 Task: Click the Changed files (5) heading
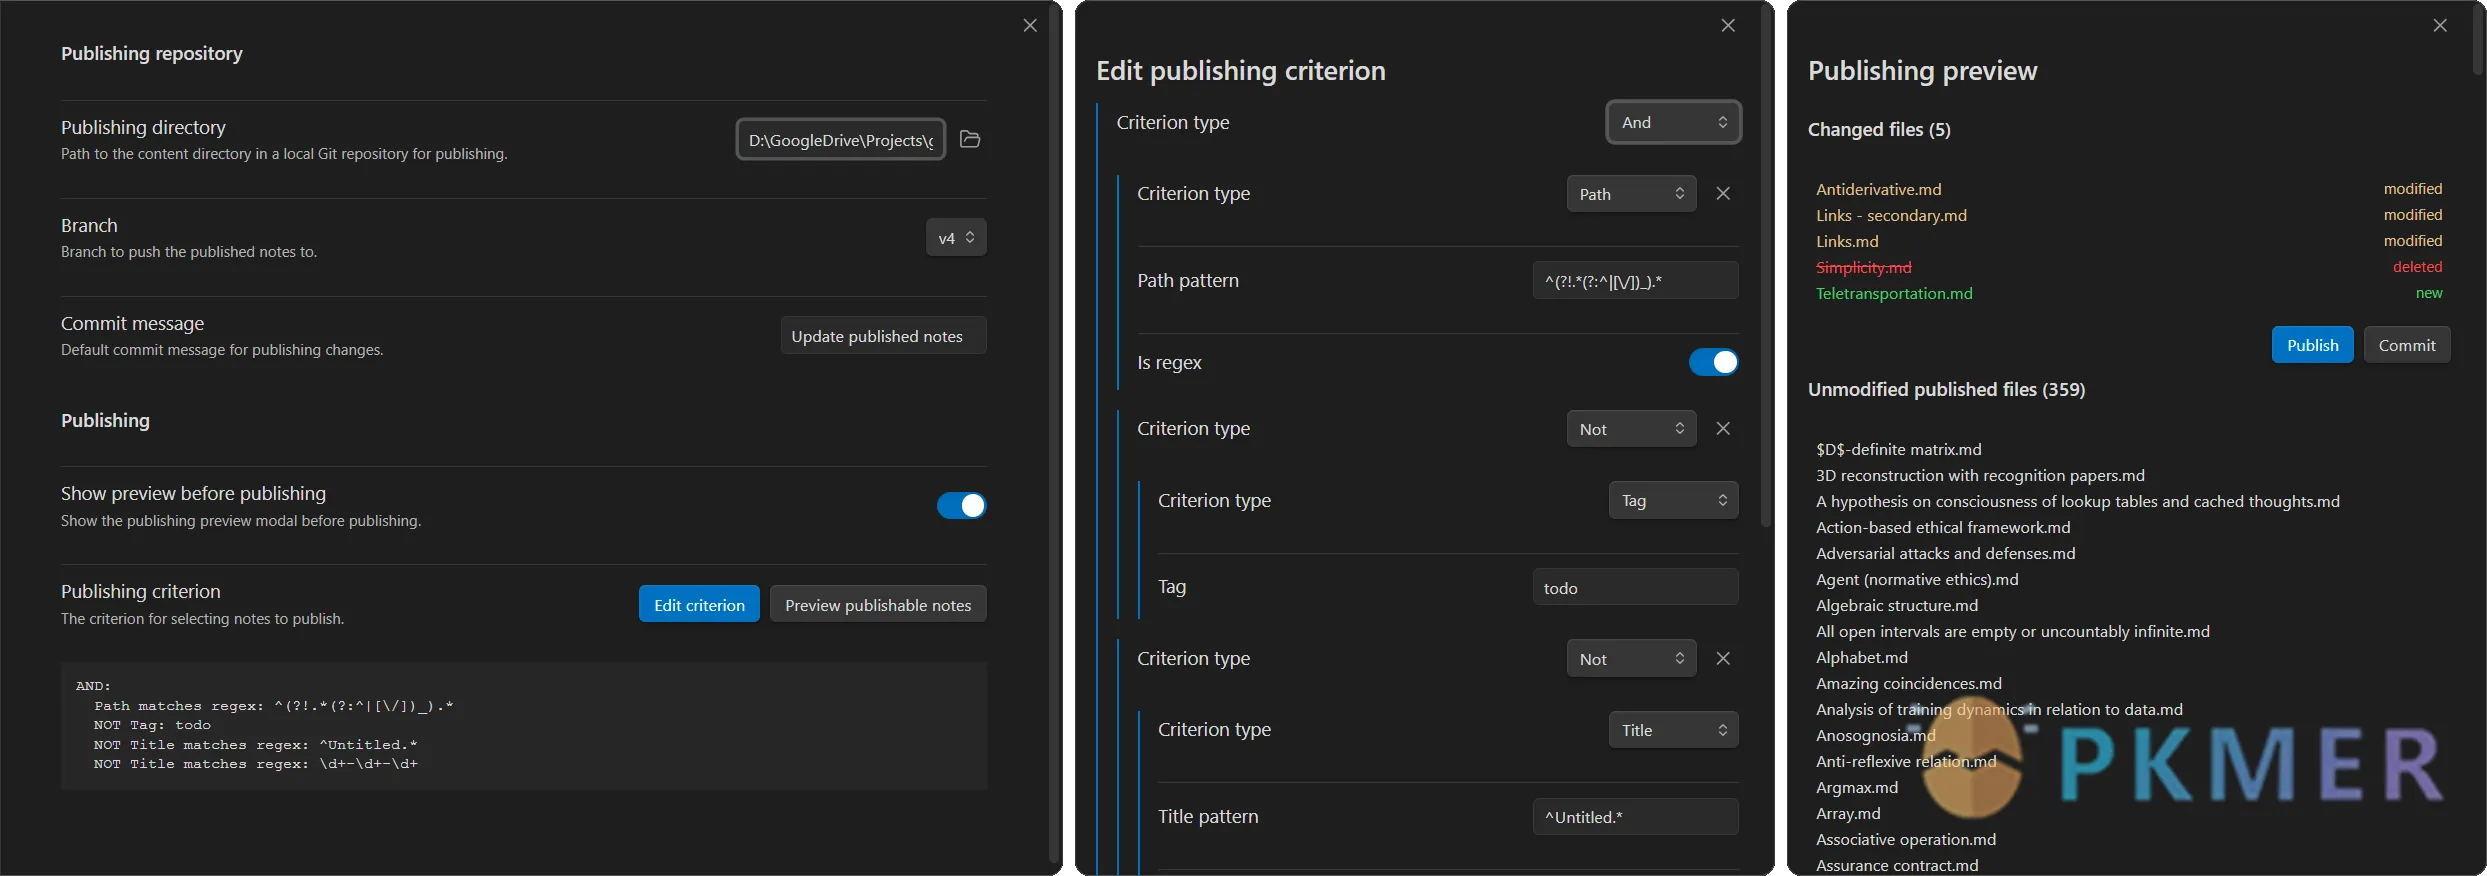[x=1879, y=129]
